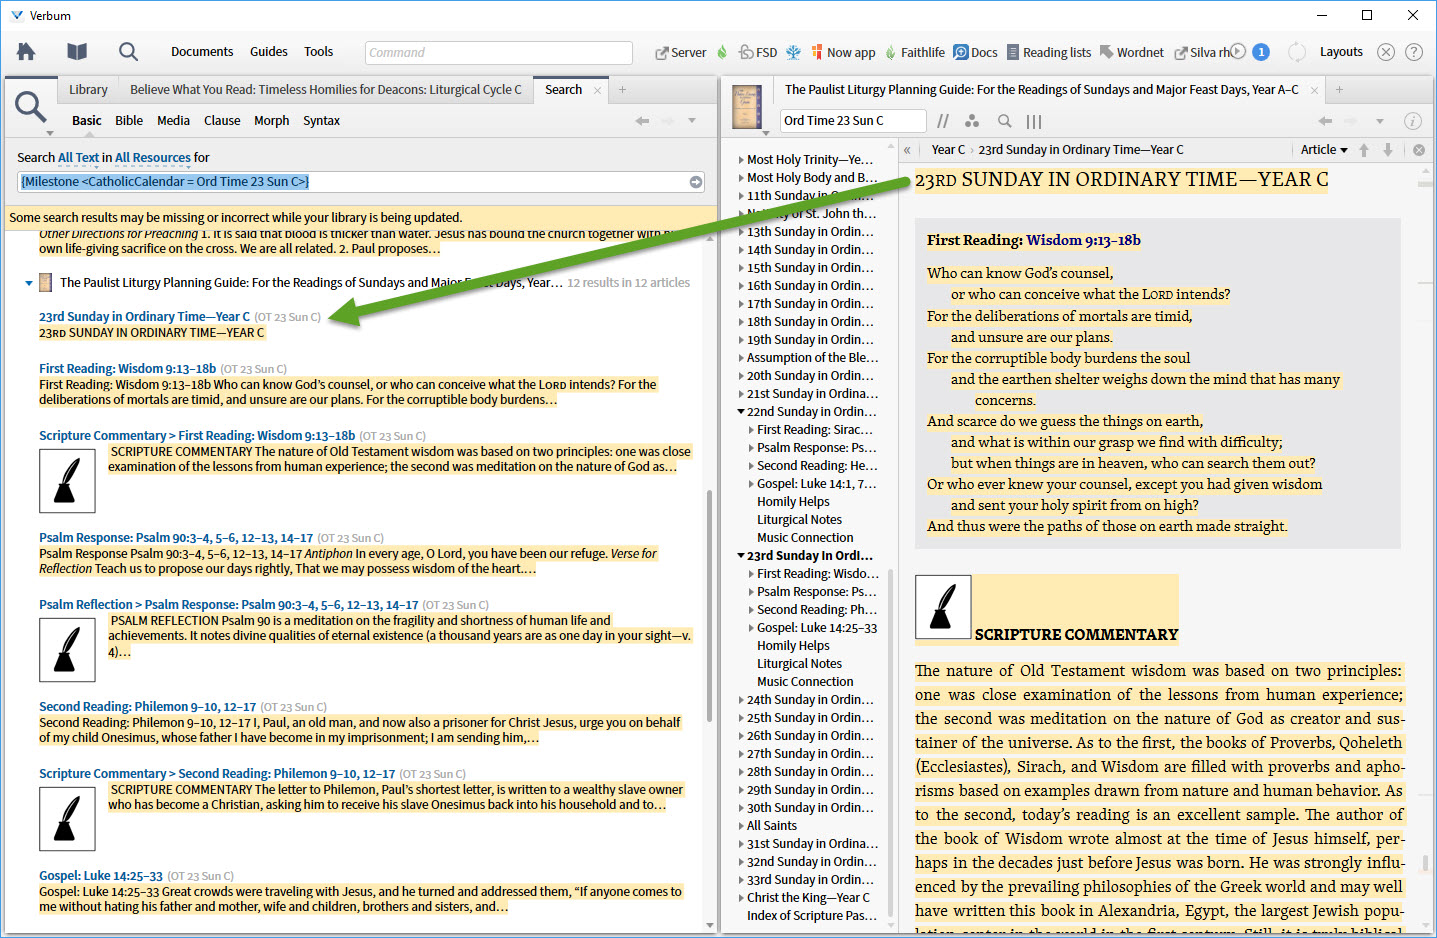Click the Command input box
This screenshot has height=938, width=1437.
[x=498, y=53]
